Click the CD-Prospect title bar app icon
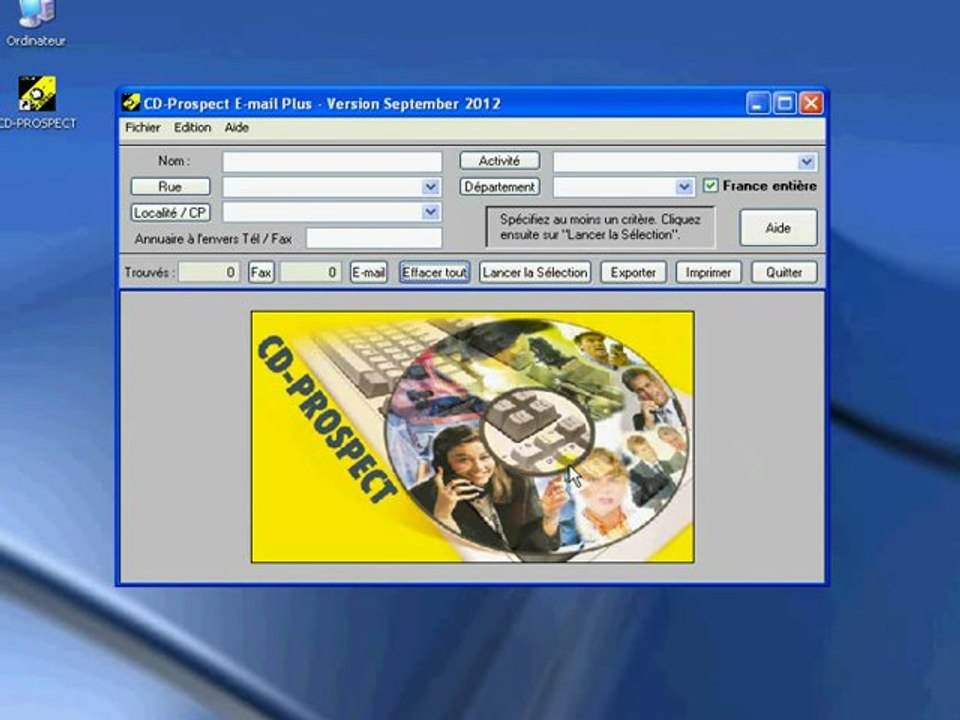960x720 pixels. [130, 103]
